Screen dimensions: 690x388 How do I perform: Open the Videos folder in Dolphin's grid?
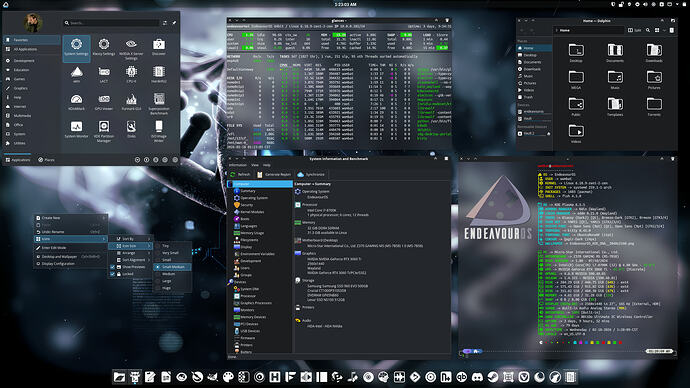pyautogui.click(x=576, y=134)
